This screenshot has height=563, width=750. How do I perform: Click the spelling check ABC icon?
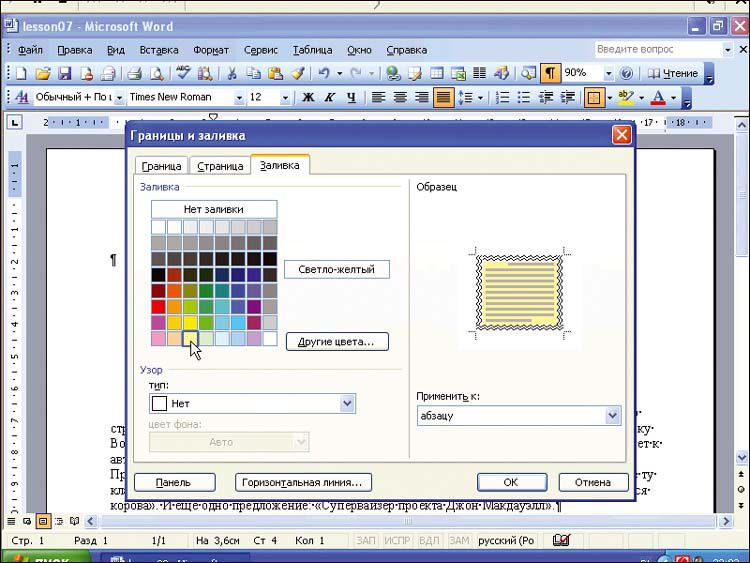coord(183,73)
